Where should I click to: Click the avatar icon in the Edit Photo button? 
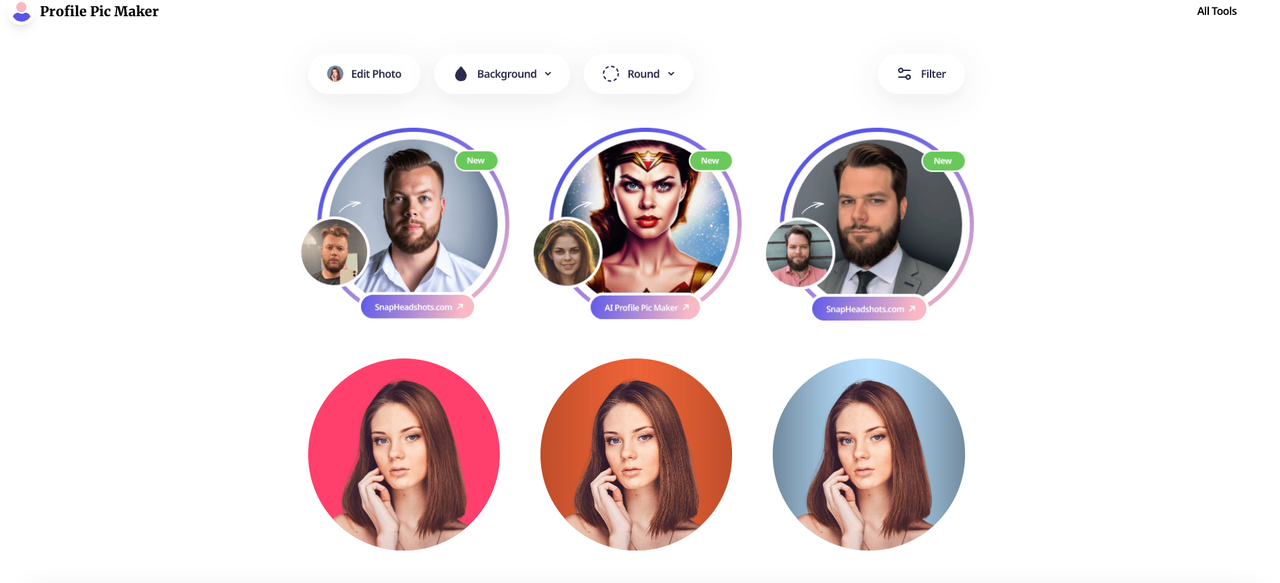click(335, 74)
